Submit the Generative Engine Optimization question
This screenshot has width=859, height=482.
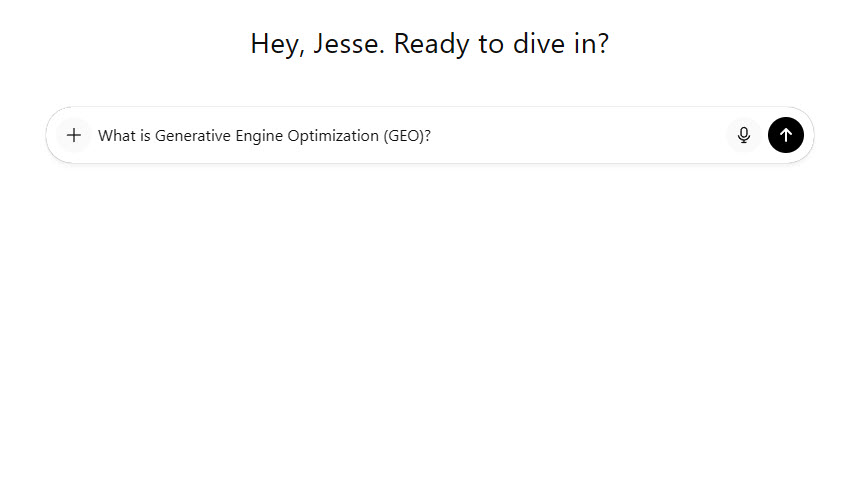coord(786,135)
